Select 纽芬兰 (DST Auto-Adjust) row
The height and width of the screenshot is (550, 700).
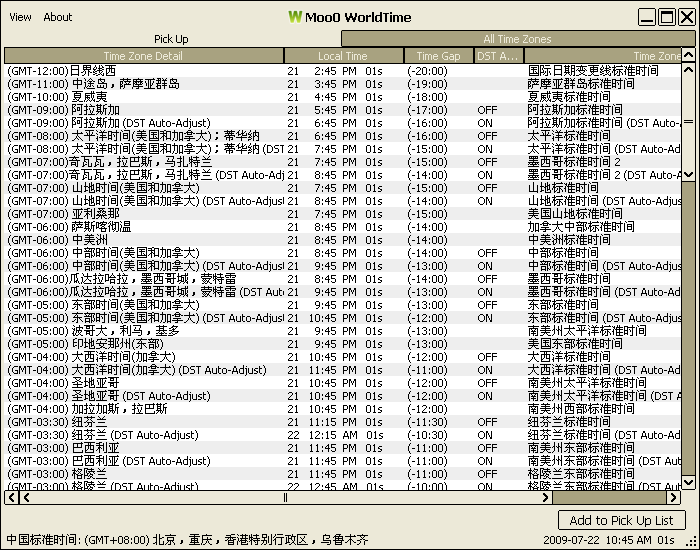click(x=343, y=435)
